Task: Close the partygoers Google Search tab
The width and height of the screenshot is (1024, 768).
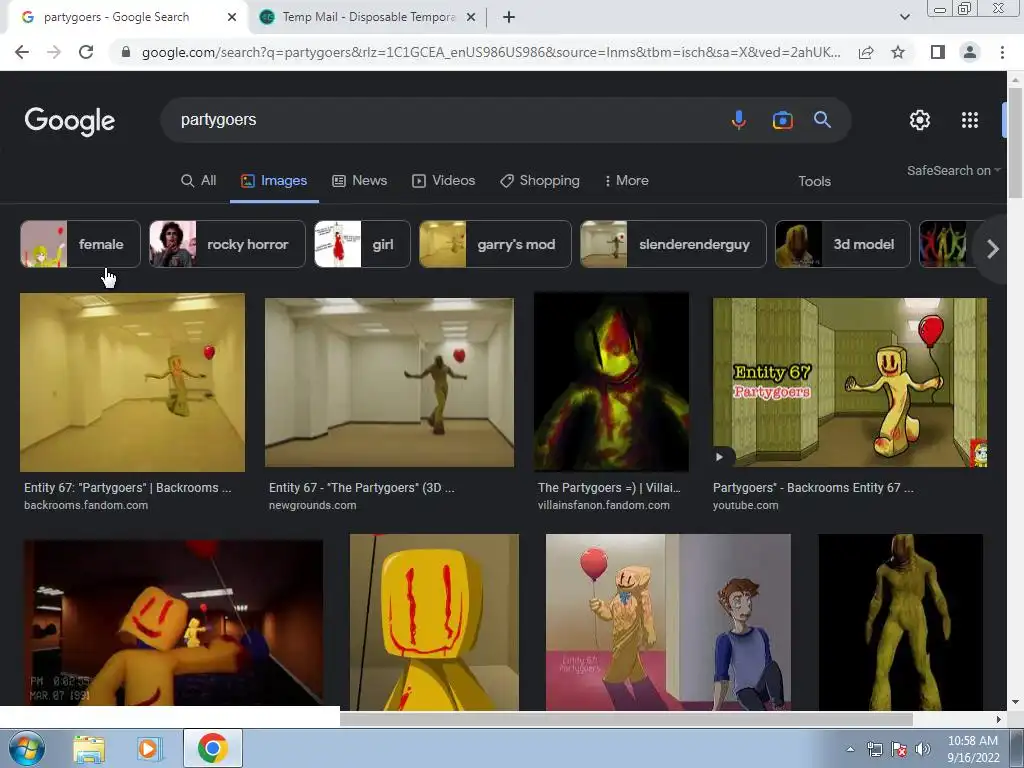Action: 232,17
